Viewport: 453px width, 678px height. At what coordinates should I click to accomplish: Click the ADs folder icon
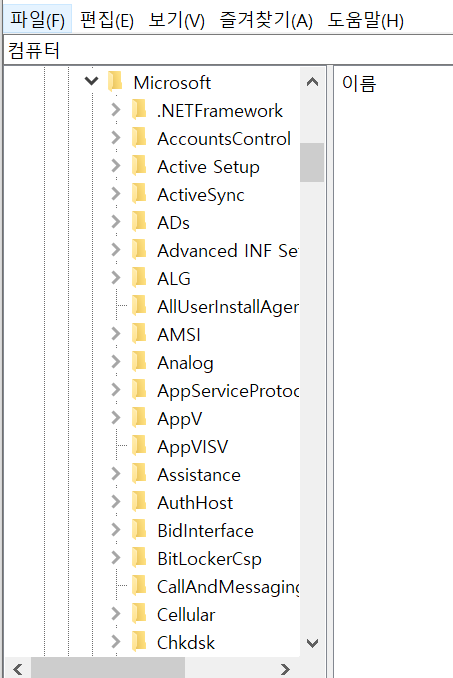click(139, 221)
